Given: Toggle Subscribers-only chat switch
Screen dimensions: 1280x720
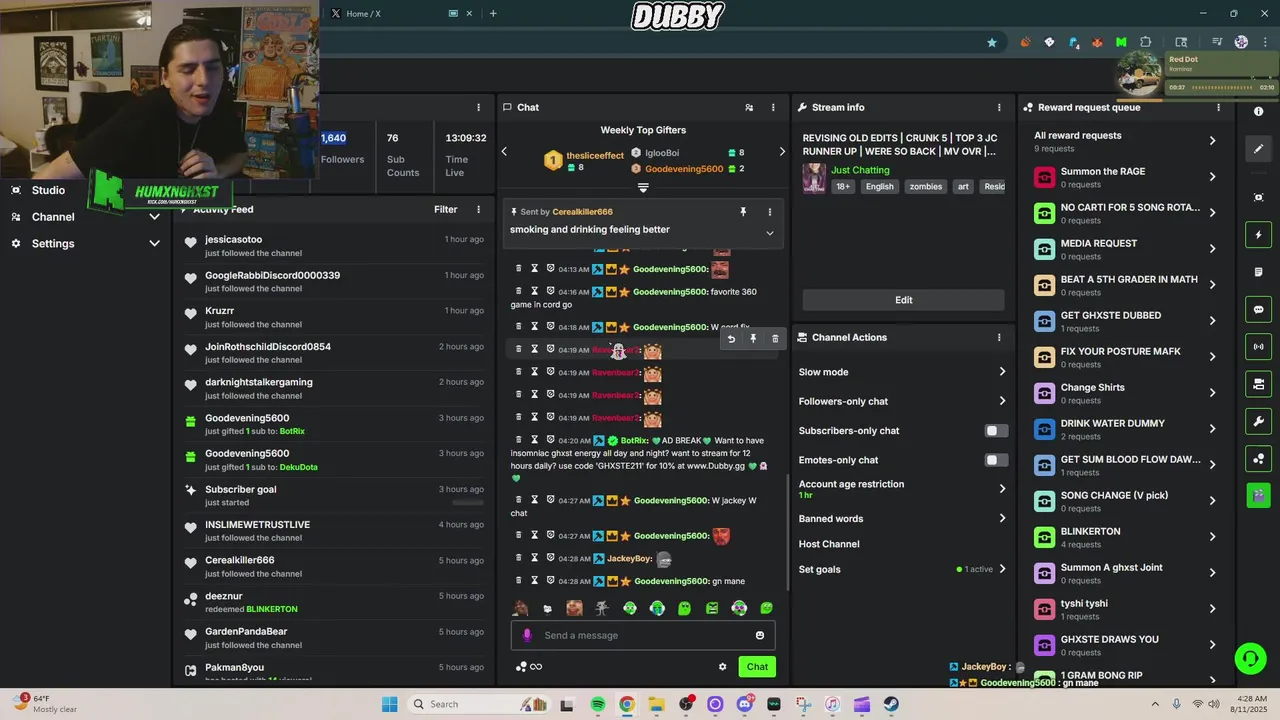Looking at the screenshot, I should [x=996, y=431].
